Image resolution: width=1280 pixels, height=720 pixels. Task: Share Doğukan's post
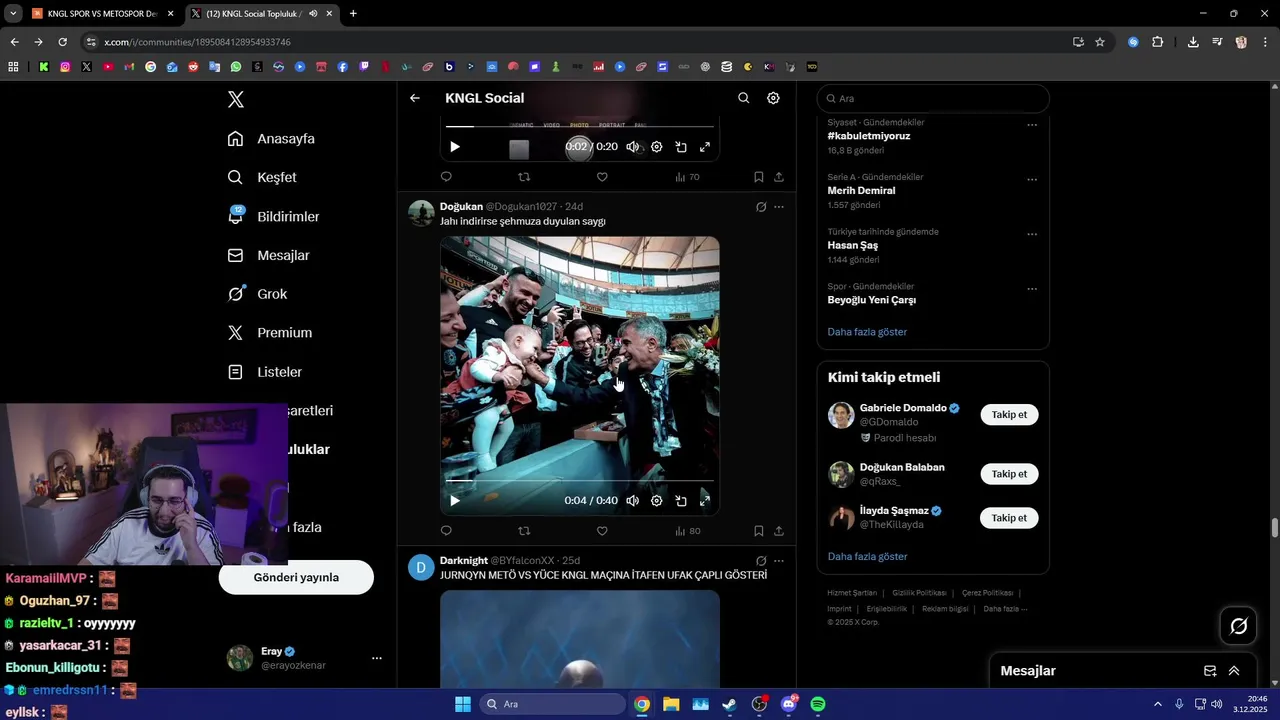[x=779, y=531]
